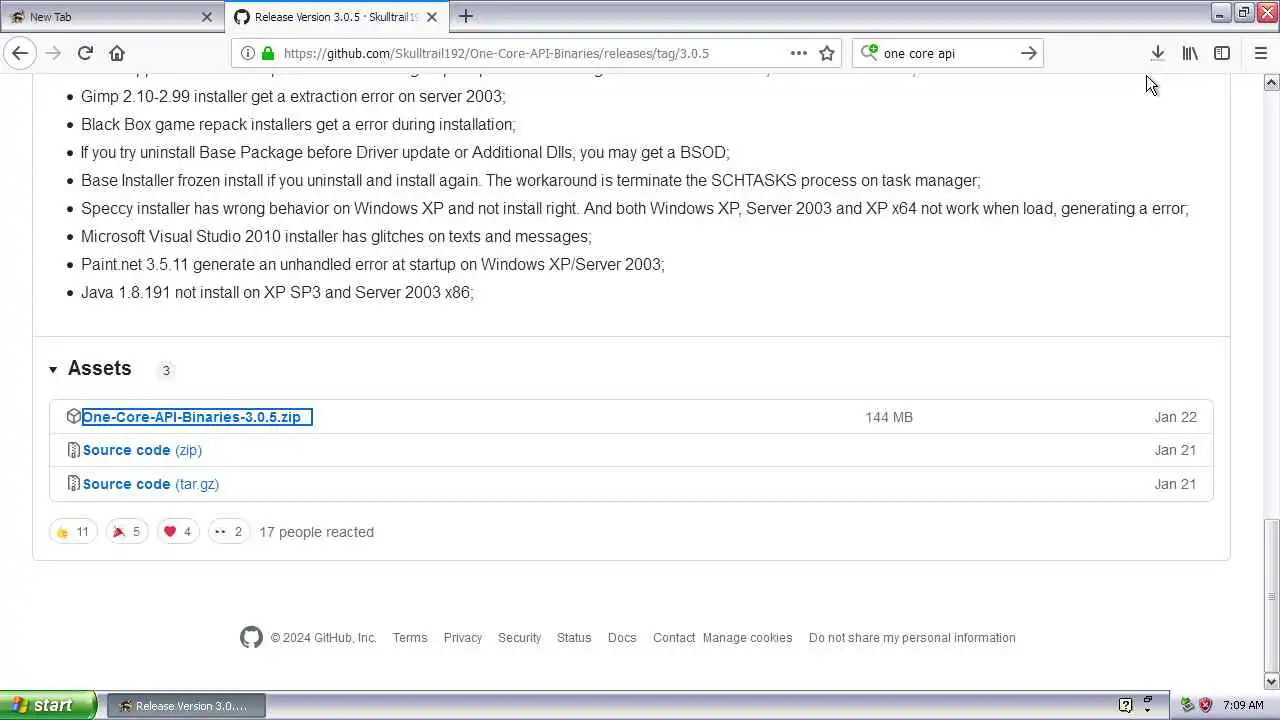Viewport: 1280px width, 720px height.
Task: Open the Security footer link
Action: pyautogui.click(x=519, y=638)
